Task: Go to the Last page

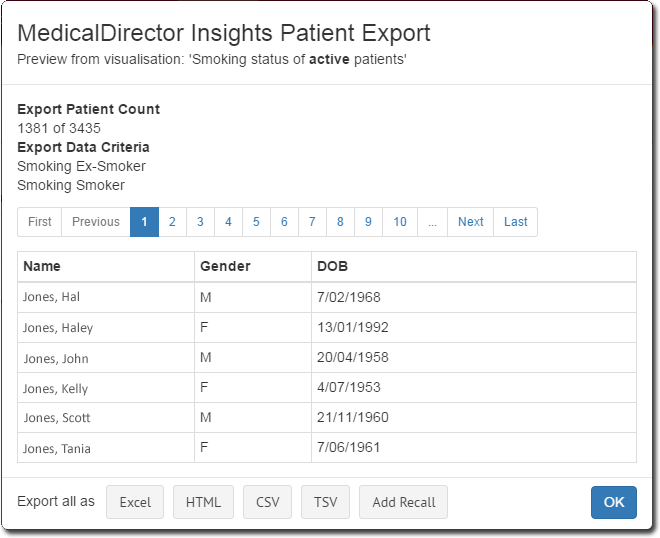Action: 515,222
